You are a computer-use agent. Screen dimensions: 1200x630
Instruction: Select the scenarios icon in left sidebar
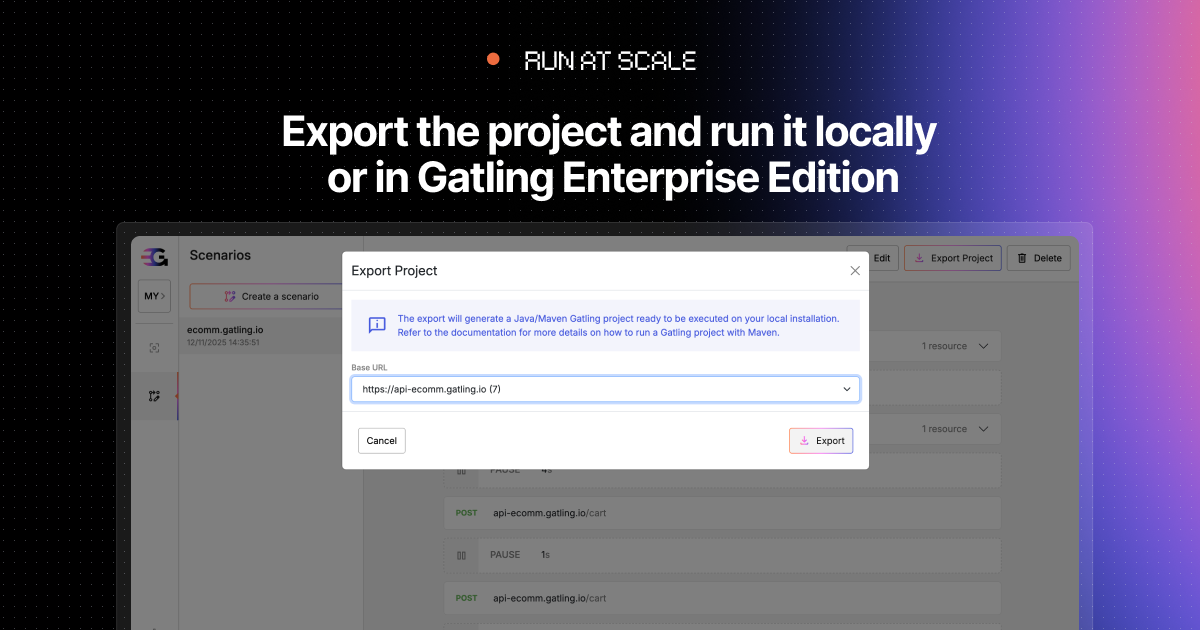click(x=154, y=396)
